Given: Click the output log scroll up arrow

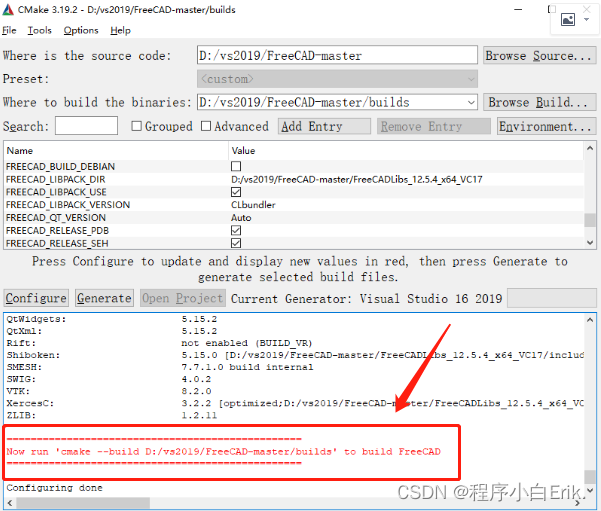Looking at the screenshot, I should click(x=590, y=320).
